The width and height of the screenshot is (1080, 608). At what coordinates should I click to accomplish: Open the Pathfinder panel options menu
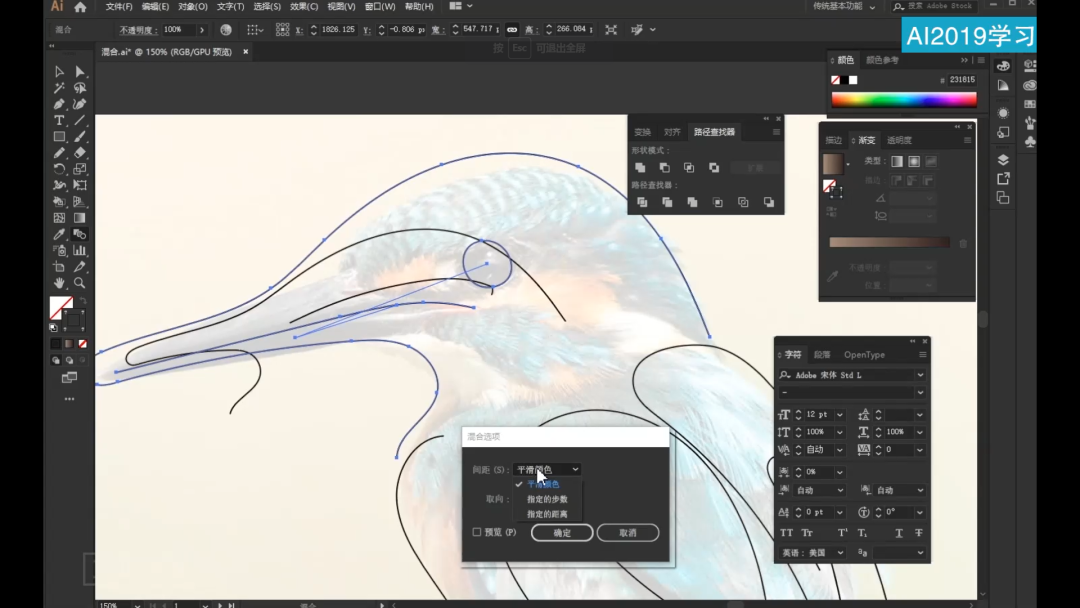[776, 132]
